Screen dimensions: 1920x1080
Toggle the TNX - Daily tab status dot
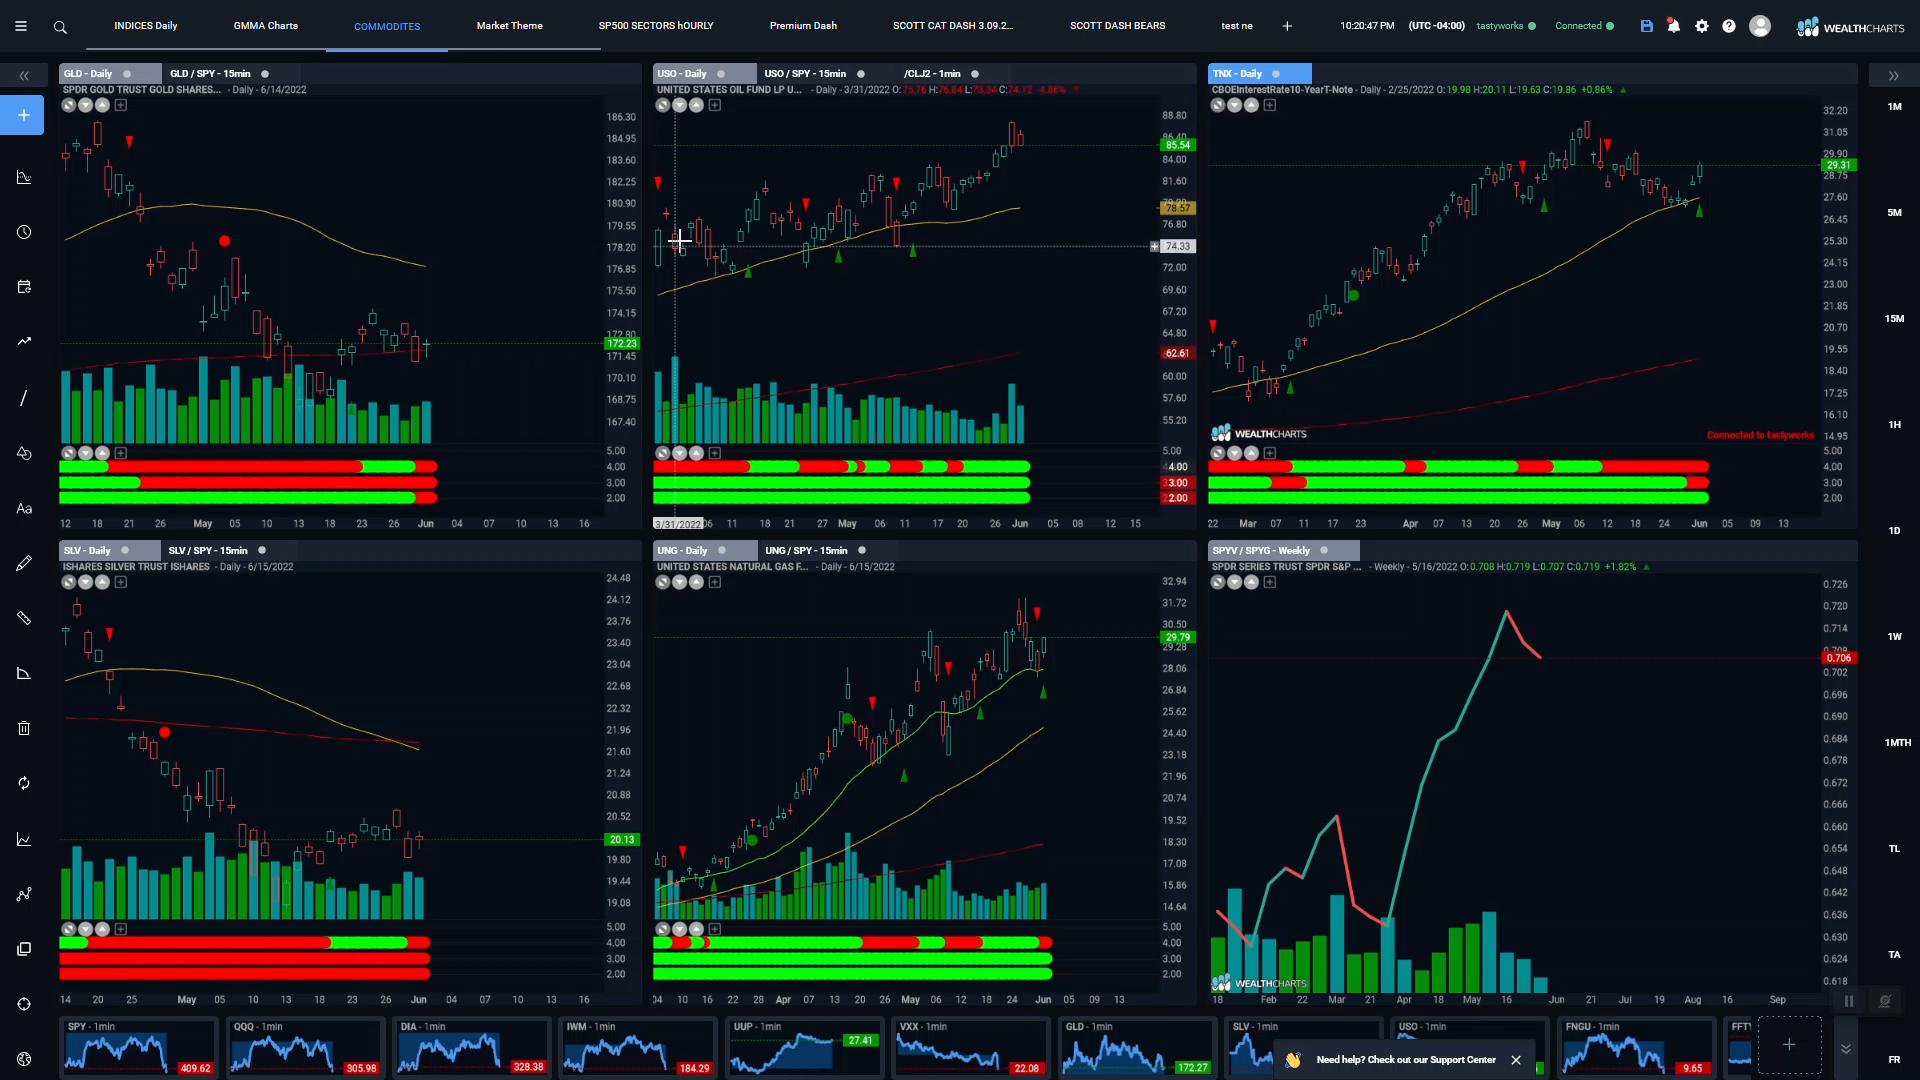point(1276,74)
